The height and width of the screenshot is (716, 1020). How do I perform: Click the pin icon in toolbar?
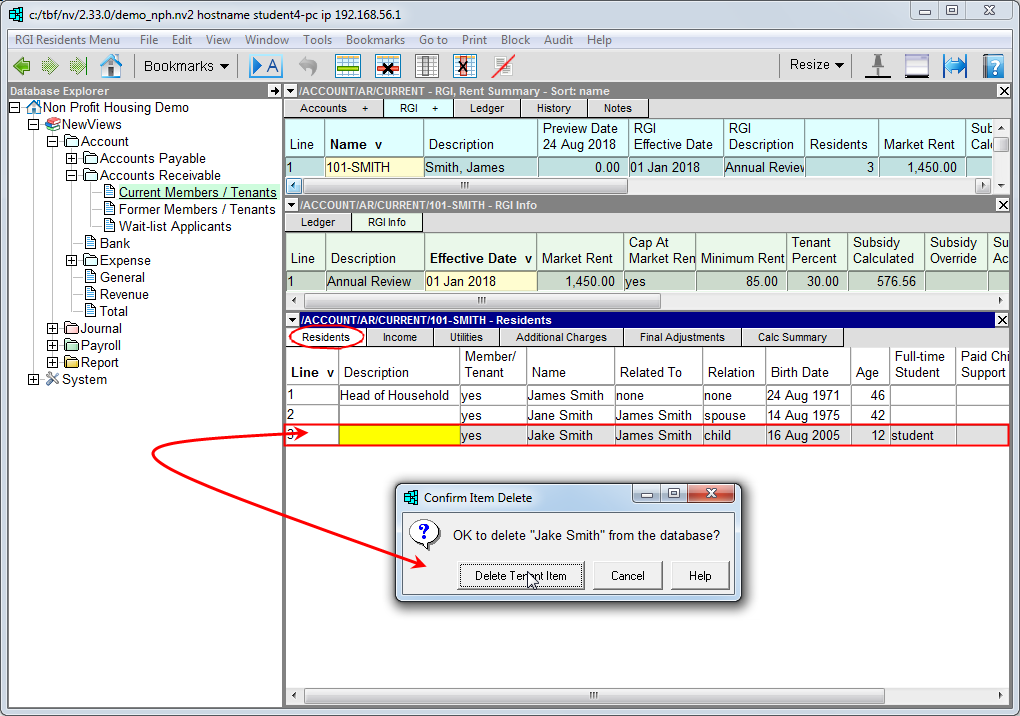[x=878, y=66]
